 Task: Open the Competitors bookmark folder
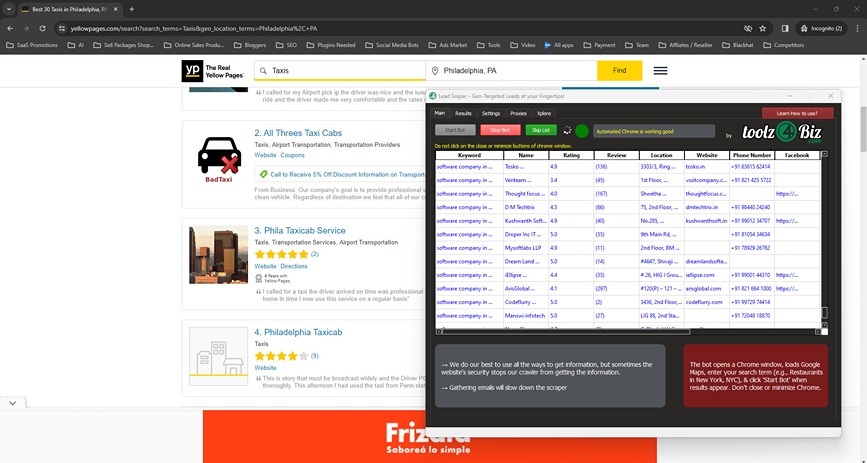click(x=784, y=45)
